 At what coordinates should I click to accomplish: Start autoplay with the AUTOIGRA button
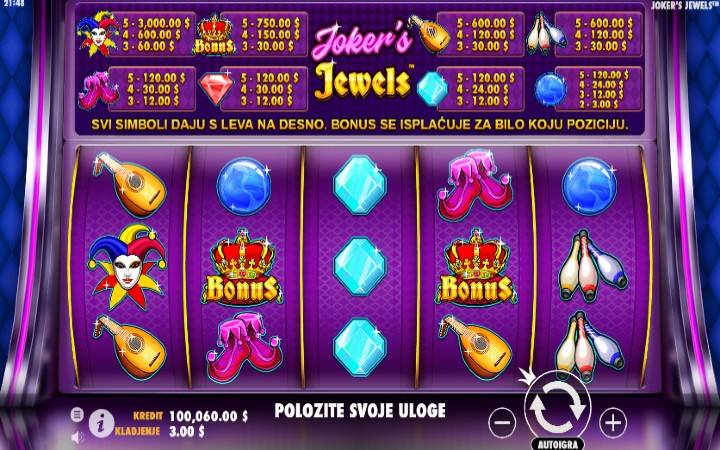pos(557,444)
